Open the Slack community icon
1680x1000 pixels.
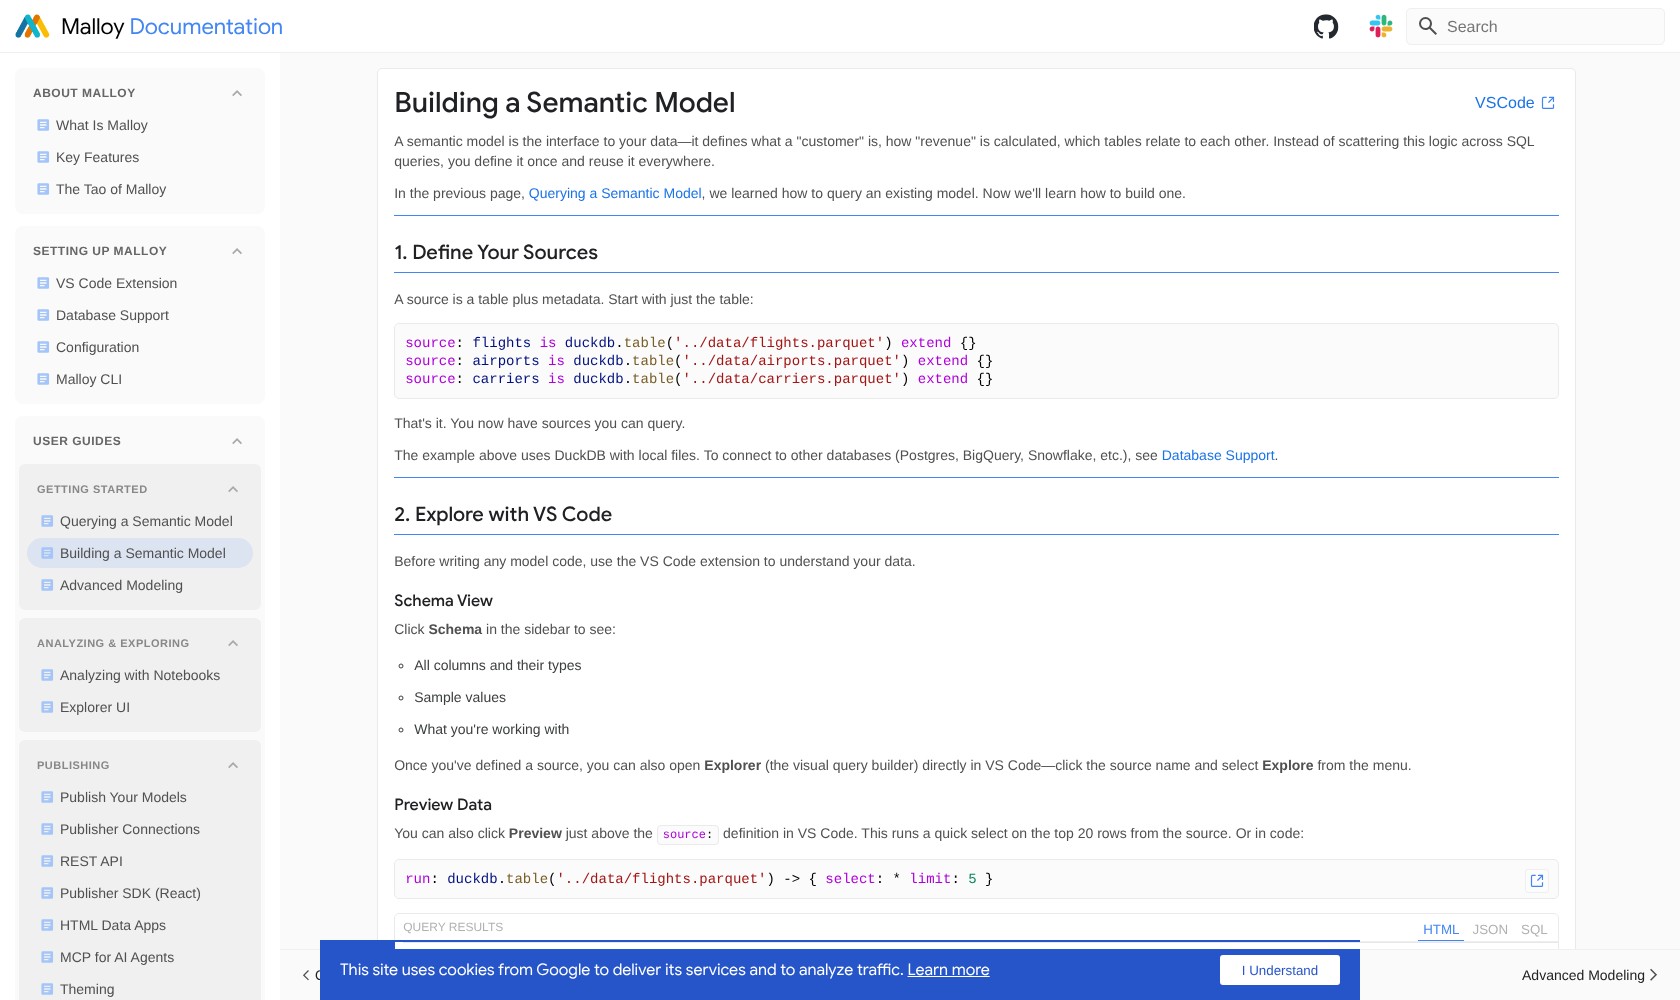point(1381,27)
